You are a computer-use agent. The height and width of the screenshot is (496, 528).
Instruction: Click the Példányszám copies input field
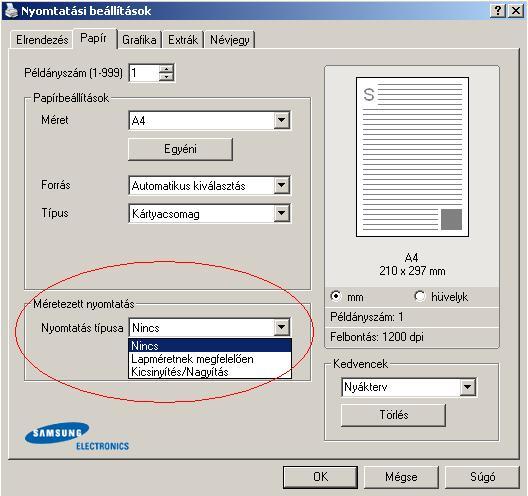click(x=144, y=73)
